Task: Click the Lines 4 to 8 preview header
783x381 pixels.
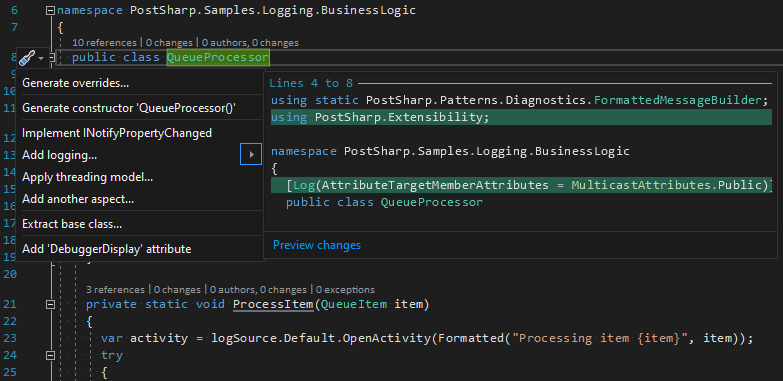Action: [x=311, y=83]
